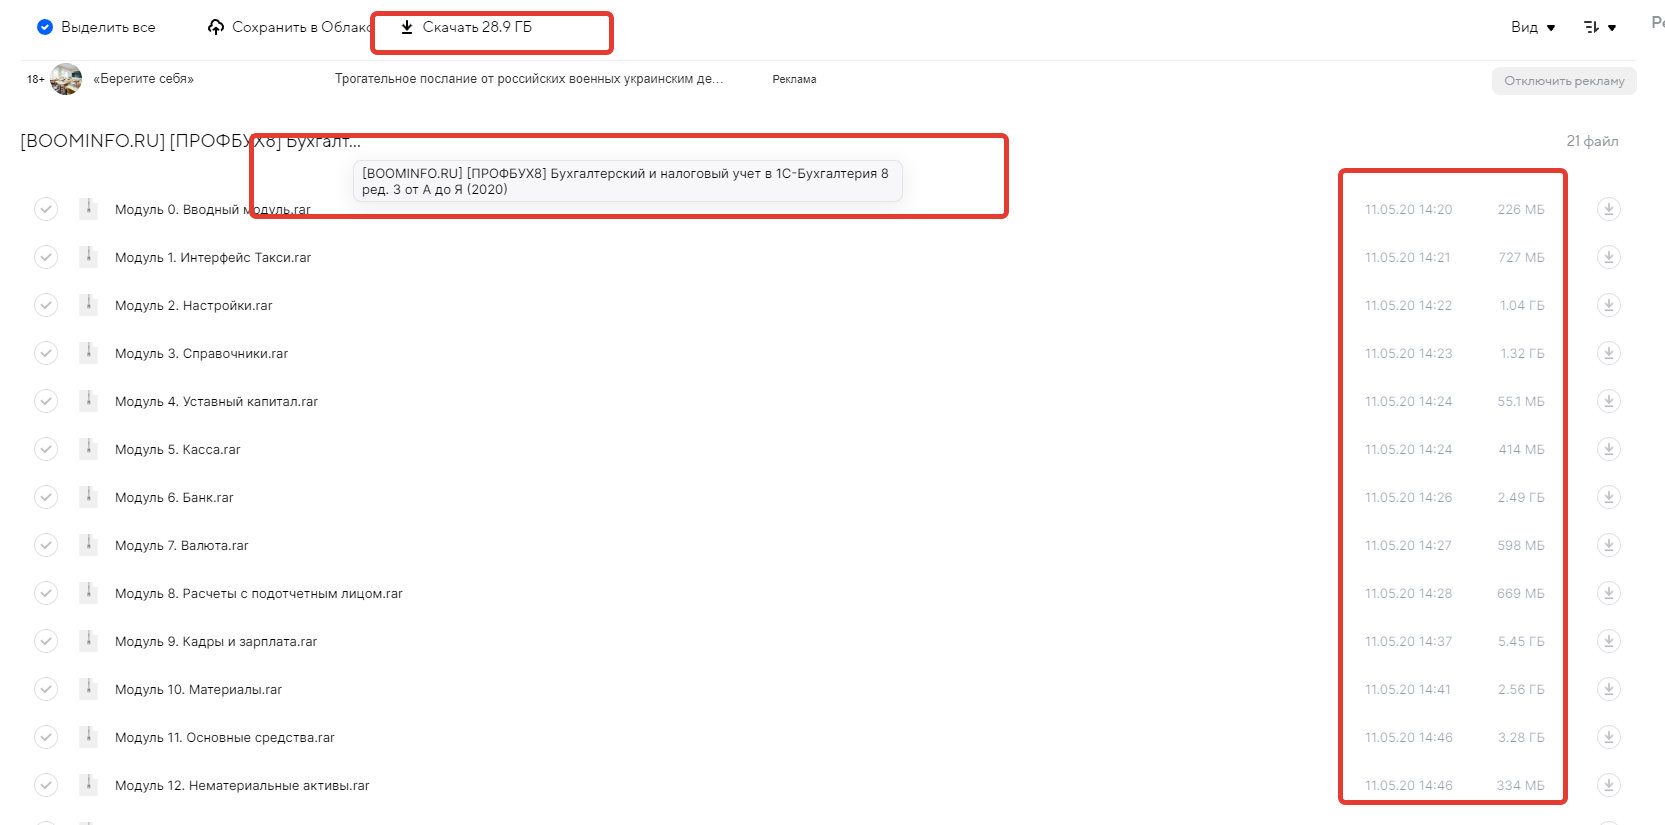This screenshot has width=1665, height=825.
Task: Click archive file icon of Модуль 12. Нематериальные активы.rar
Action: (x=89, y=784)
